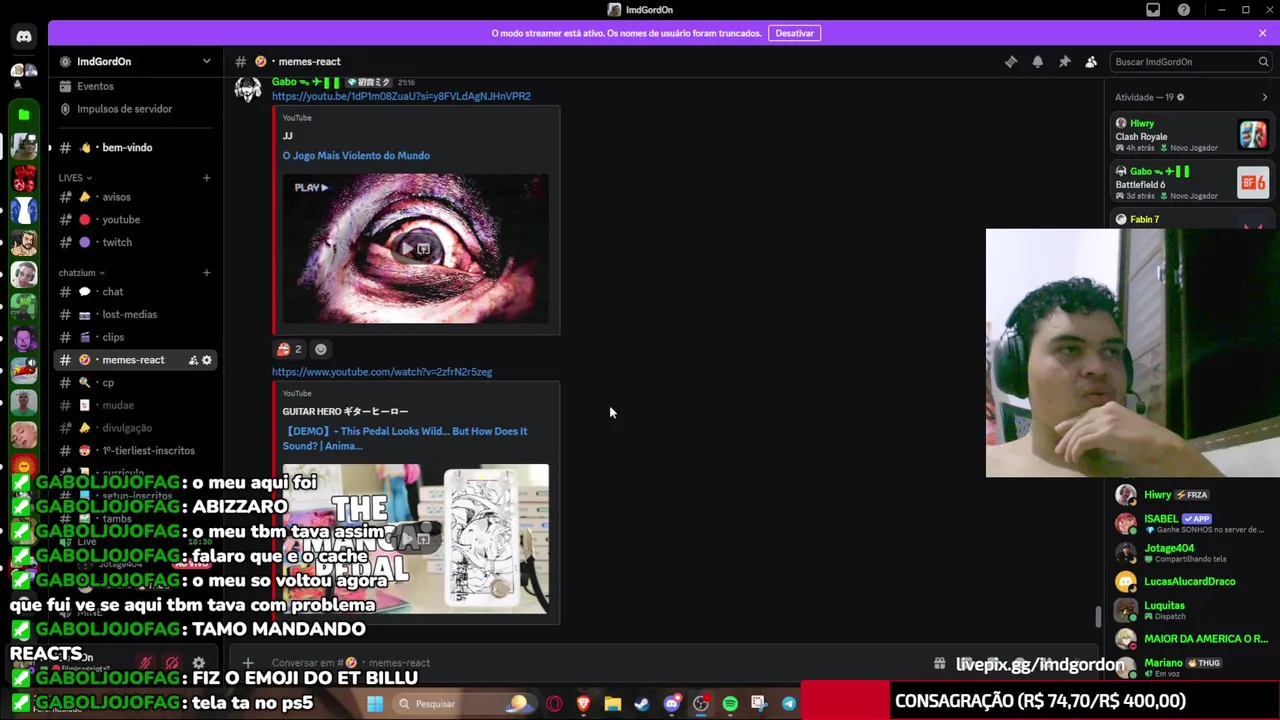Open 'This Pedal Looks Wild' title link

pos(405,438)
